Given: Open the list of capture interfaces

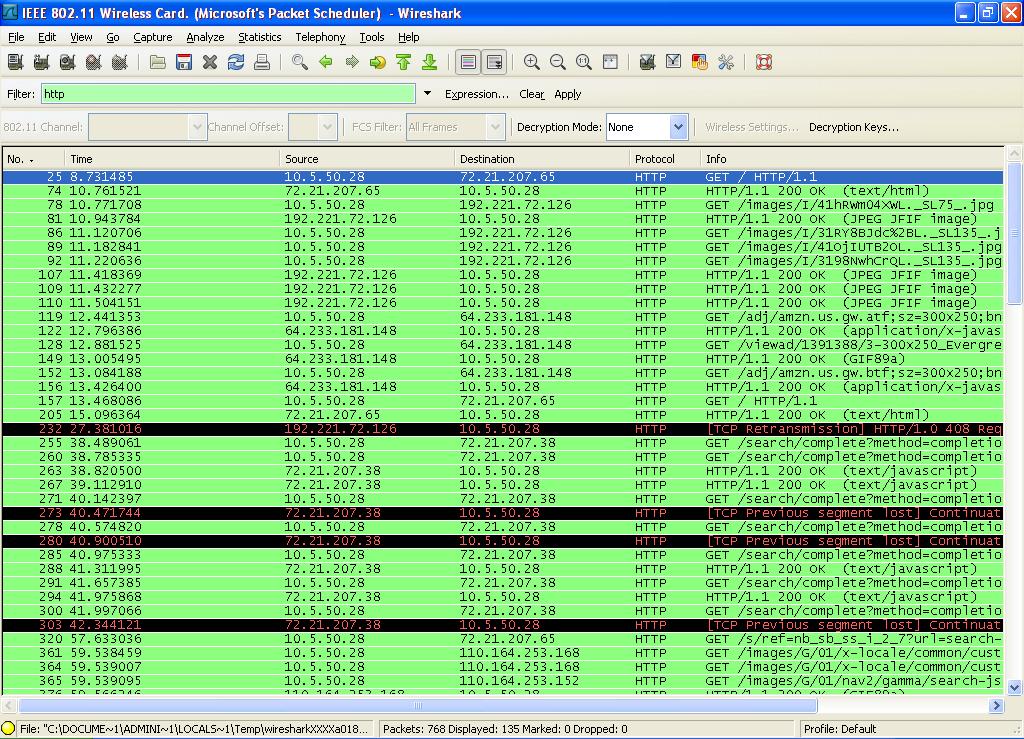Looking at the screenshot, I should pos(16,62).
